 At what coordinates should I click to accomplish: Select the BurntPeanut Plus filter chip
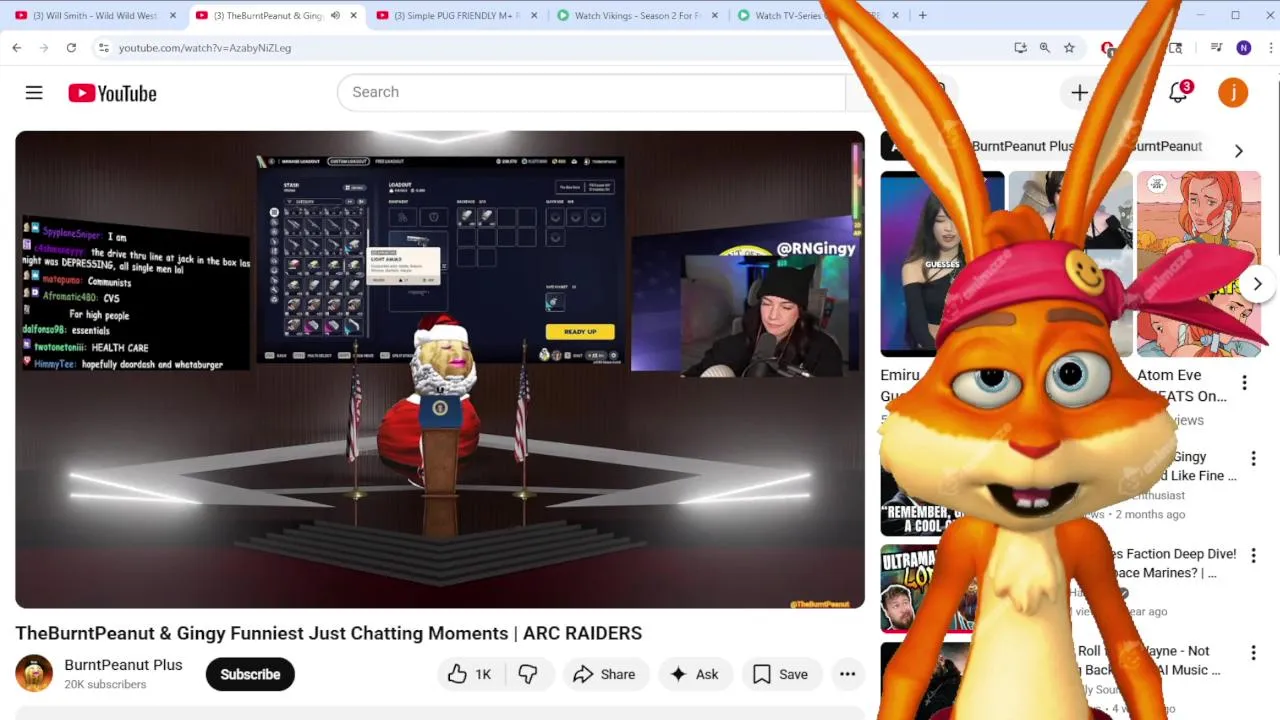1023,146
